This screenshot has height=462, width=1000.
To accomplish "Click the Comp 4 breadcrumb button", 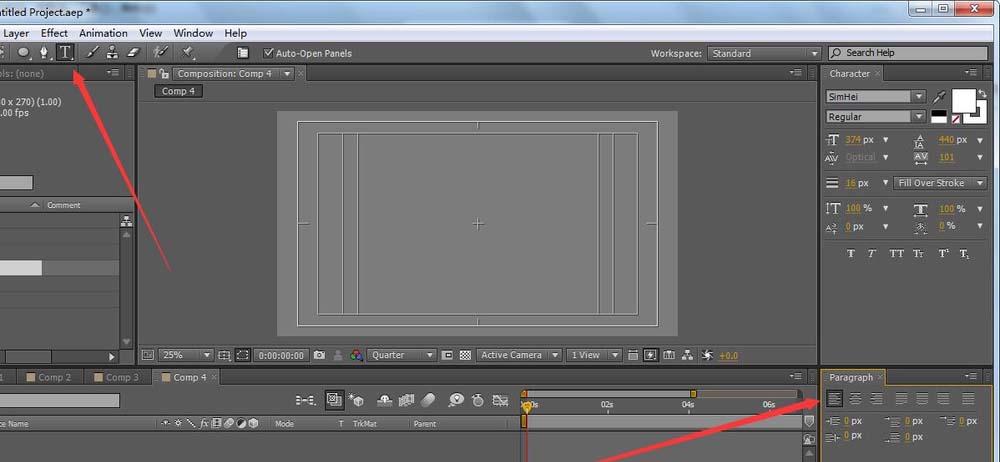I will click(179, 91).
